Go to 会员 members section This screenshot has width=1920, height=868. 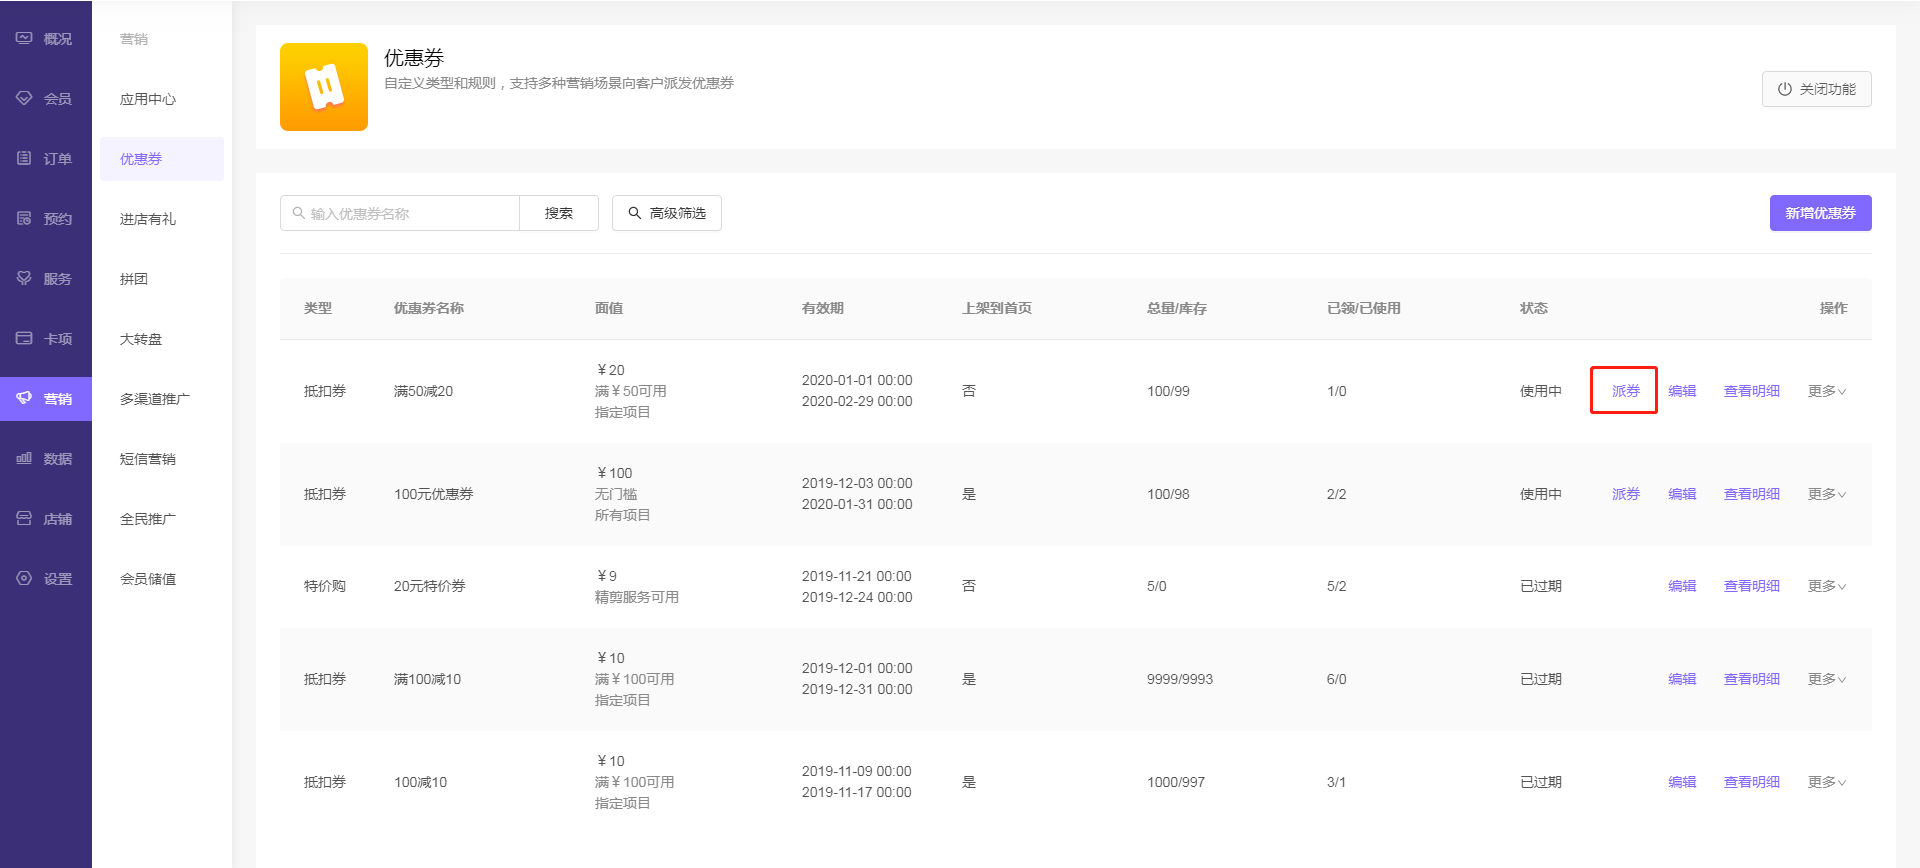[46, 99]
